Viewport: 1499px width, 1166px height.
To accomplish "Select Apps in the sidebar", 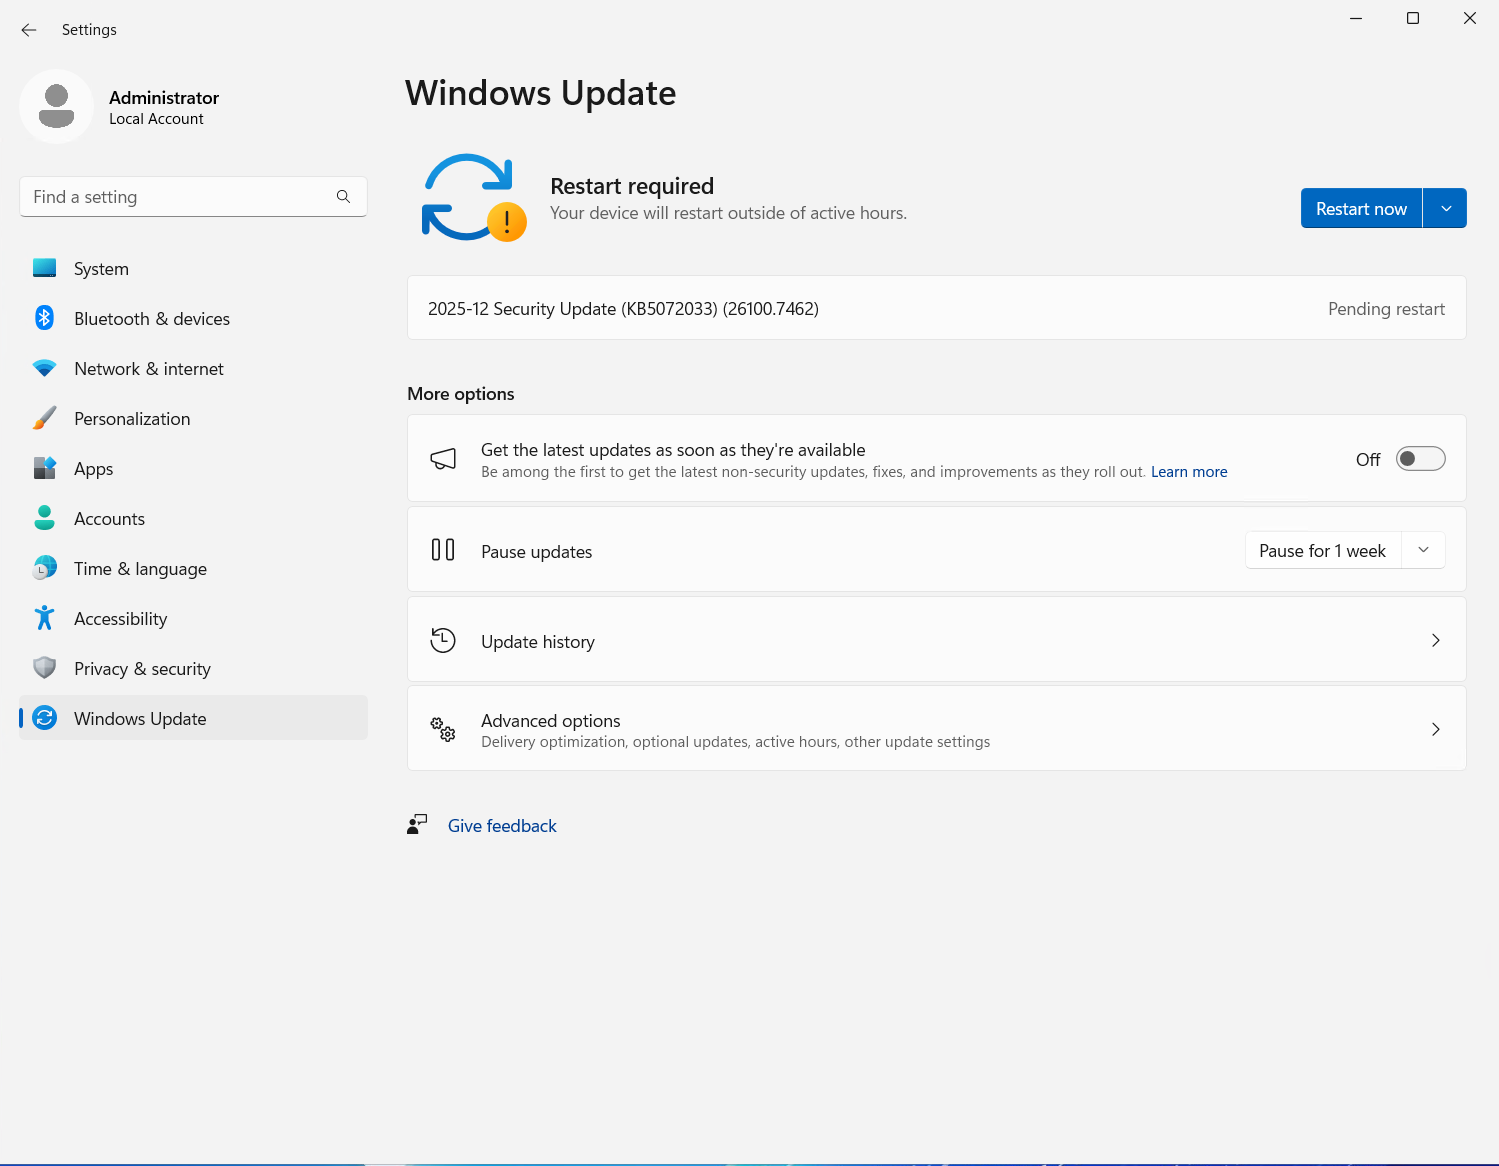I will tap(193, 468).
